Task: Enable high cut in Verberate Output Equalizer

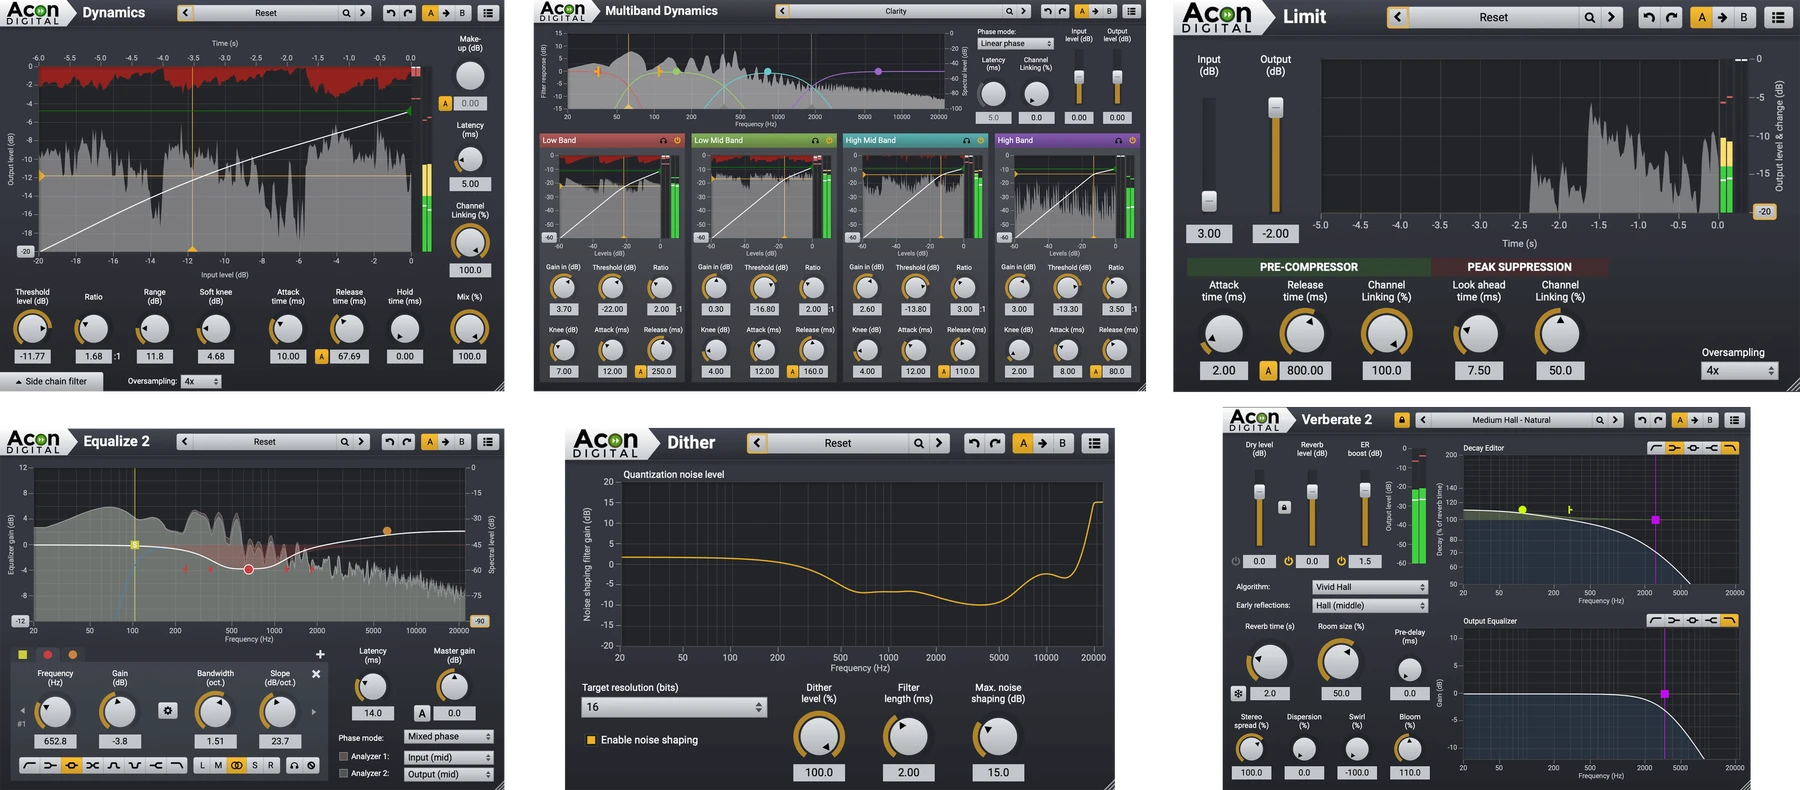Action: click(x=1729, y=621)
